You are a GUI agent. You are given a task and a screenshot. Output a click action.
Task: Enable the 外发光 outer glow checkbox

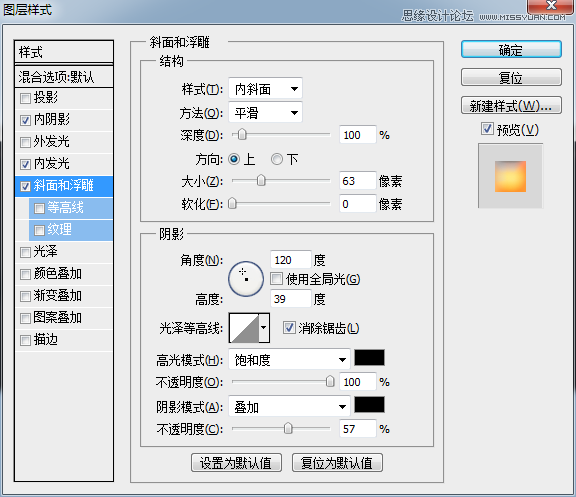[25, 142]
